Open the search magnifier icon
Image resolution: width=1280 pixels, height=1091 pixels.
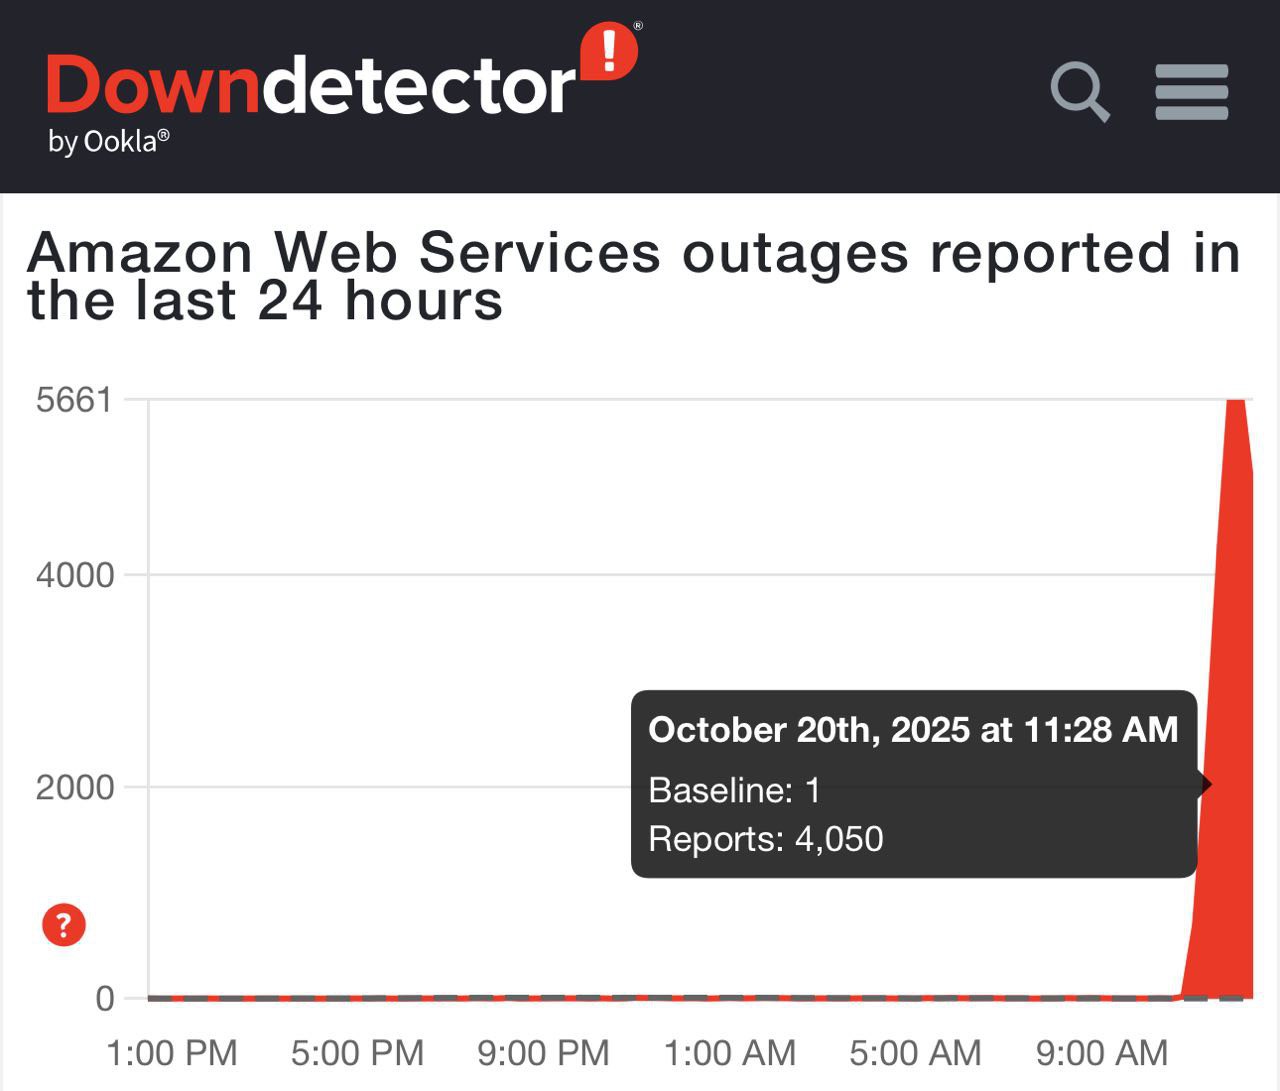(1079, 91)
